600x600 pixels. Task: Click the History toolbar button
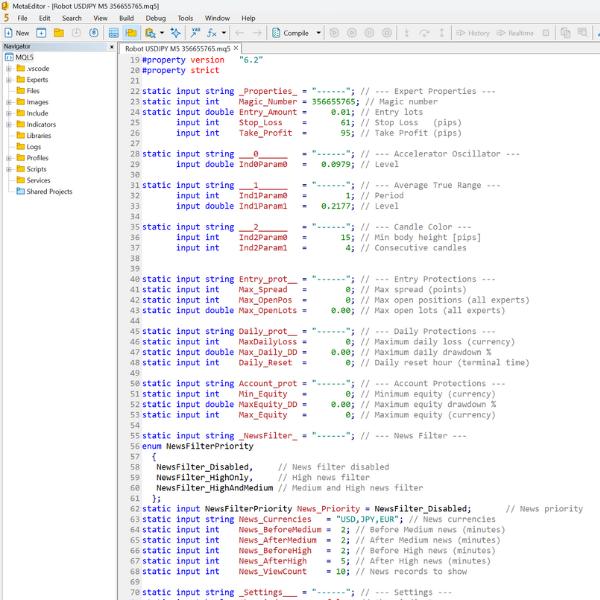pyautogui.click(x=473, y=33)
